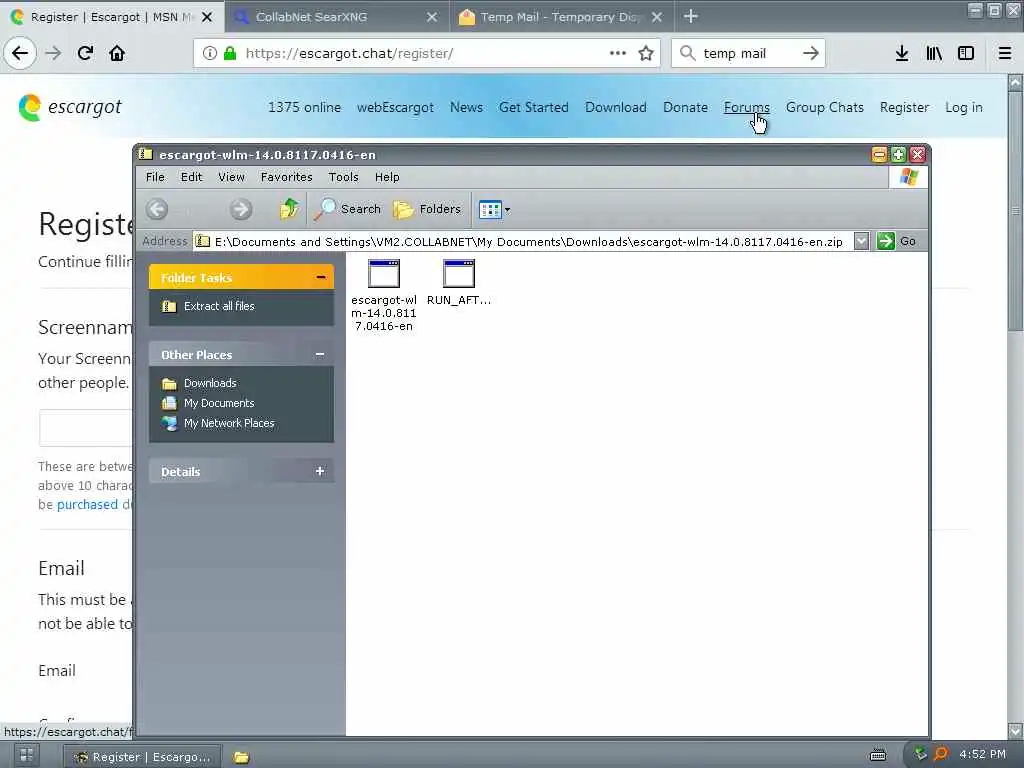Click the 4:52 PM taskbar clock
This screenshot has height=768, width=1024.
(x=982, y=754)
